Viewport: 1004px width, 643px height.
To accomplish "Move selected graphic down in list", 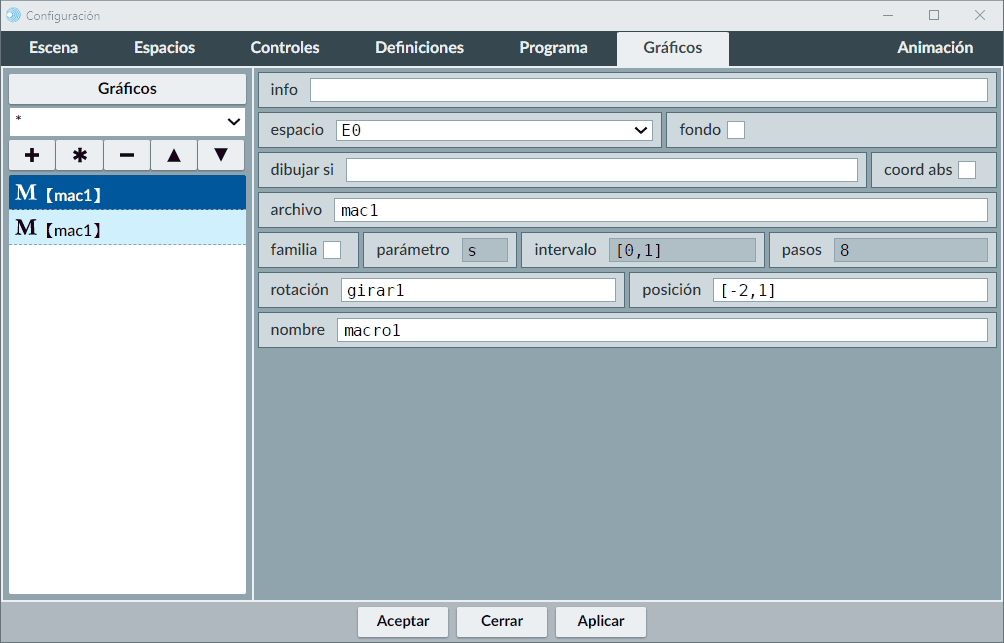I will pos(221,155).
